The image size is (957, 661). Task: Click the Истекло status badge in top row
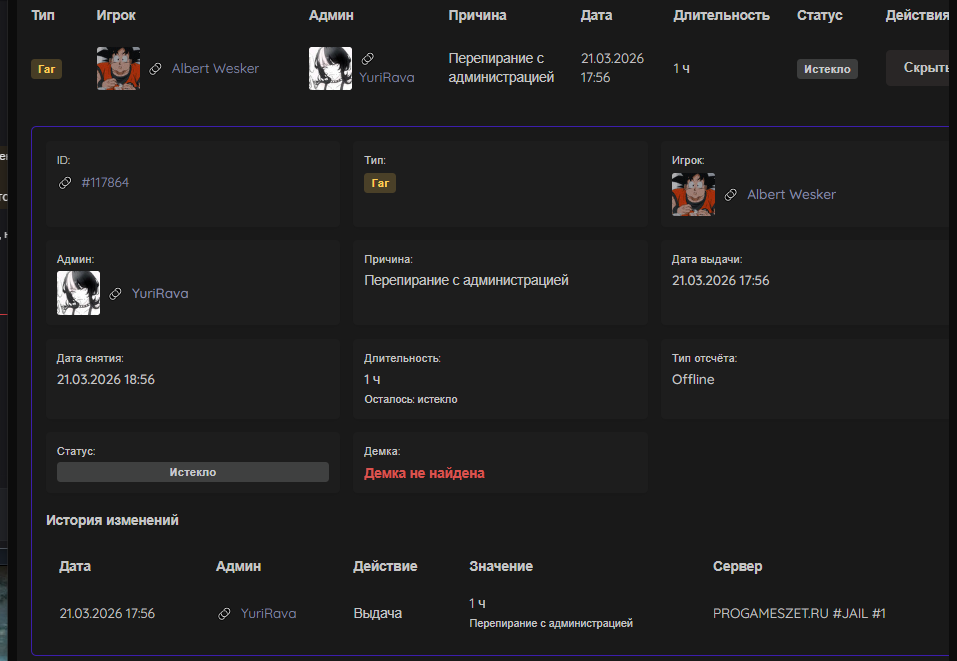point(827,69)
